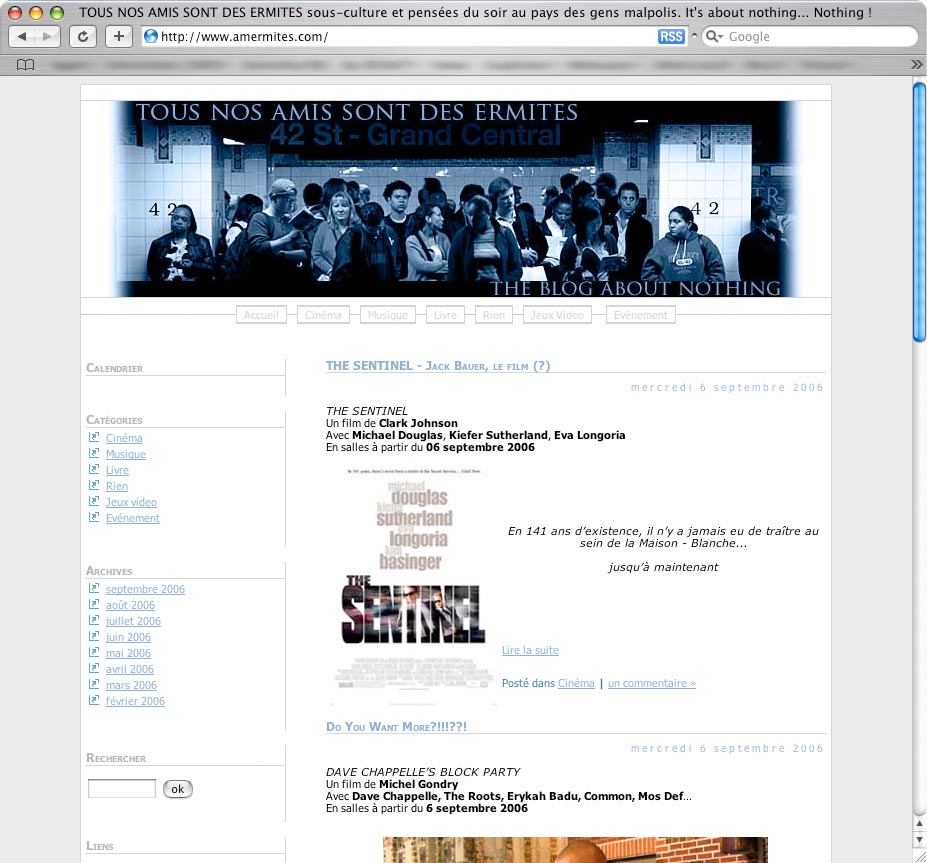Open the Rien category link in sidebar
The image size is (927, 863).
tap(116, 486)
